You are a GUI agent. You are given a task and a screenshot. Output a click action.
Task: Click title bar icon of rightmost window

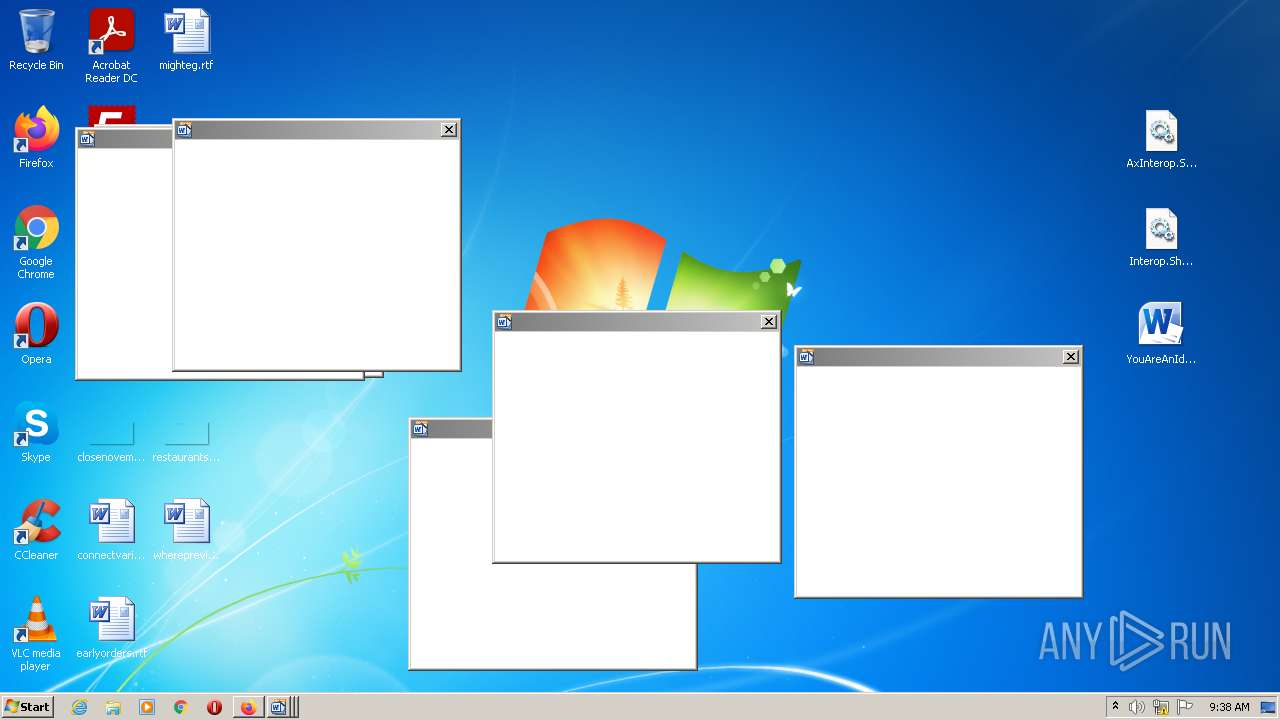pyautogui.click(x=806, y=356)
